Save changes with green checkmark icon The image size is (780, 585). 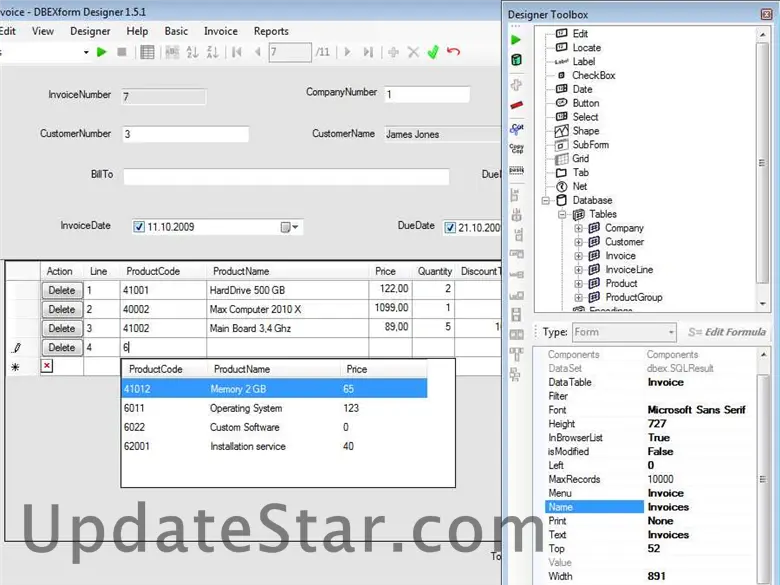click(x=433, y=52)
